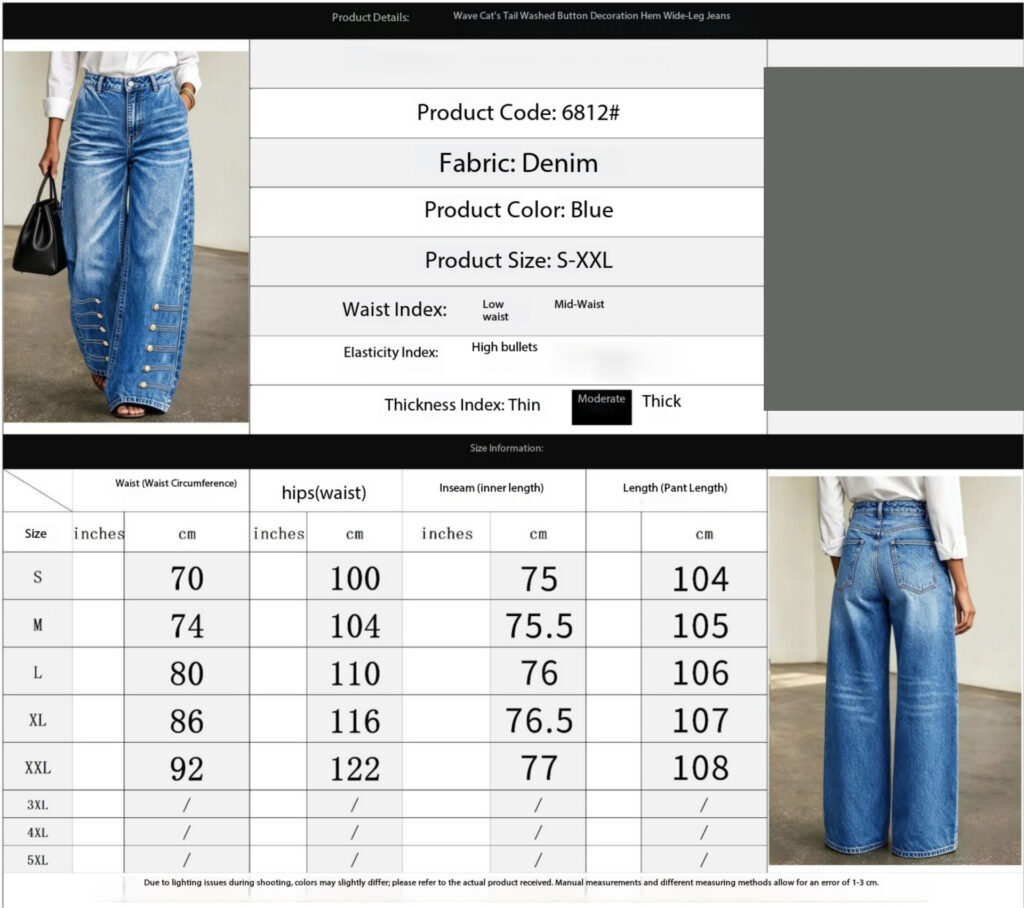Select inseam value 75 for size S

point(539,579)
